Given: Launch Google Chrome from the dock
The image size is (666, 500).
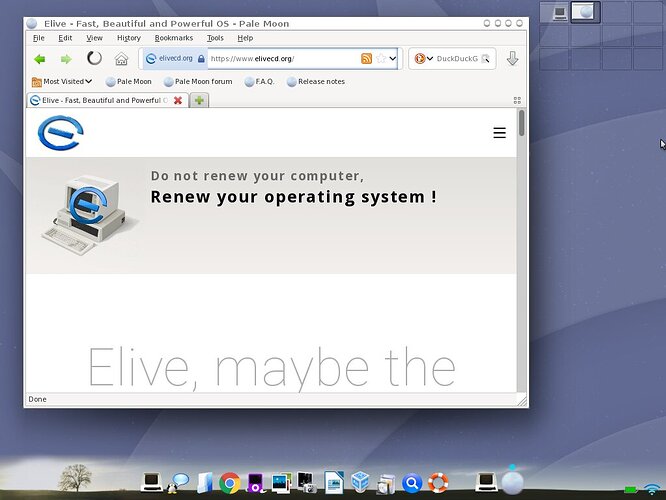Looking at the screenshot, I should (x=230, y=483).
